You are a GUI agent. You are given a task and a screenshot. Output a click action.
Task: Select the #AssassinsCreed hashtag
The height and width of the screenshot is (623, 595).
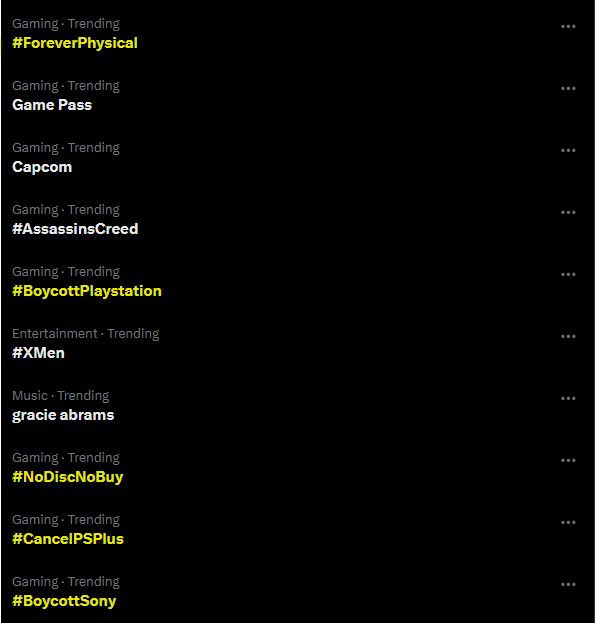75,229
